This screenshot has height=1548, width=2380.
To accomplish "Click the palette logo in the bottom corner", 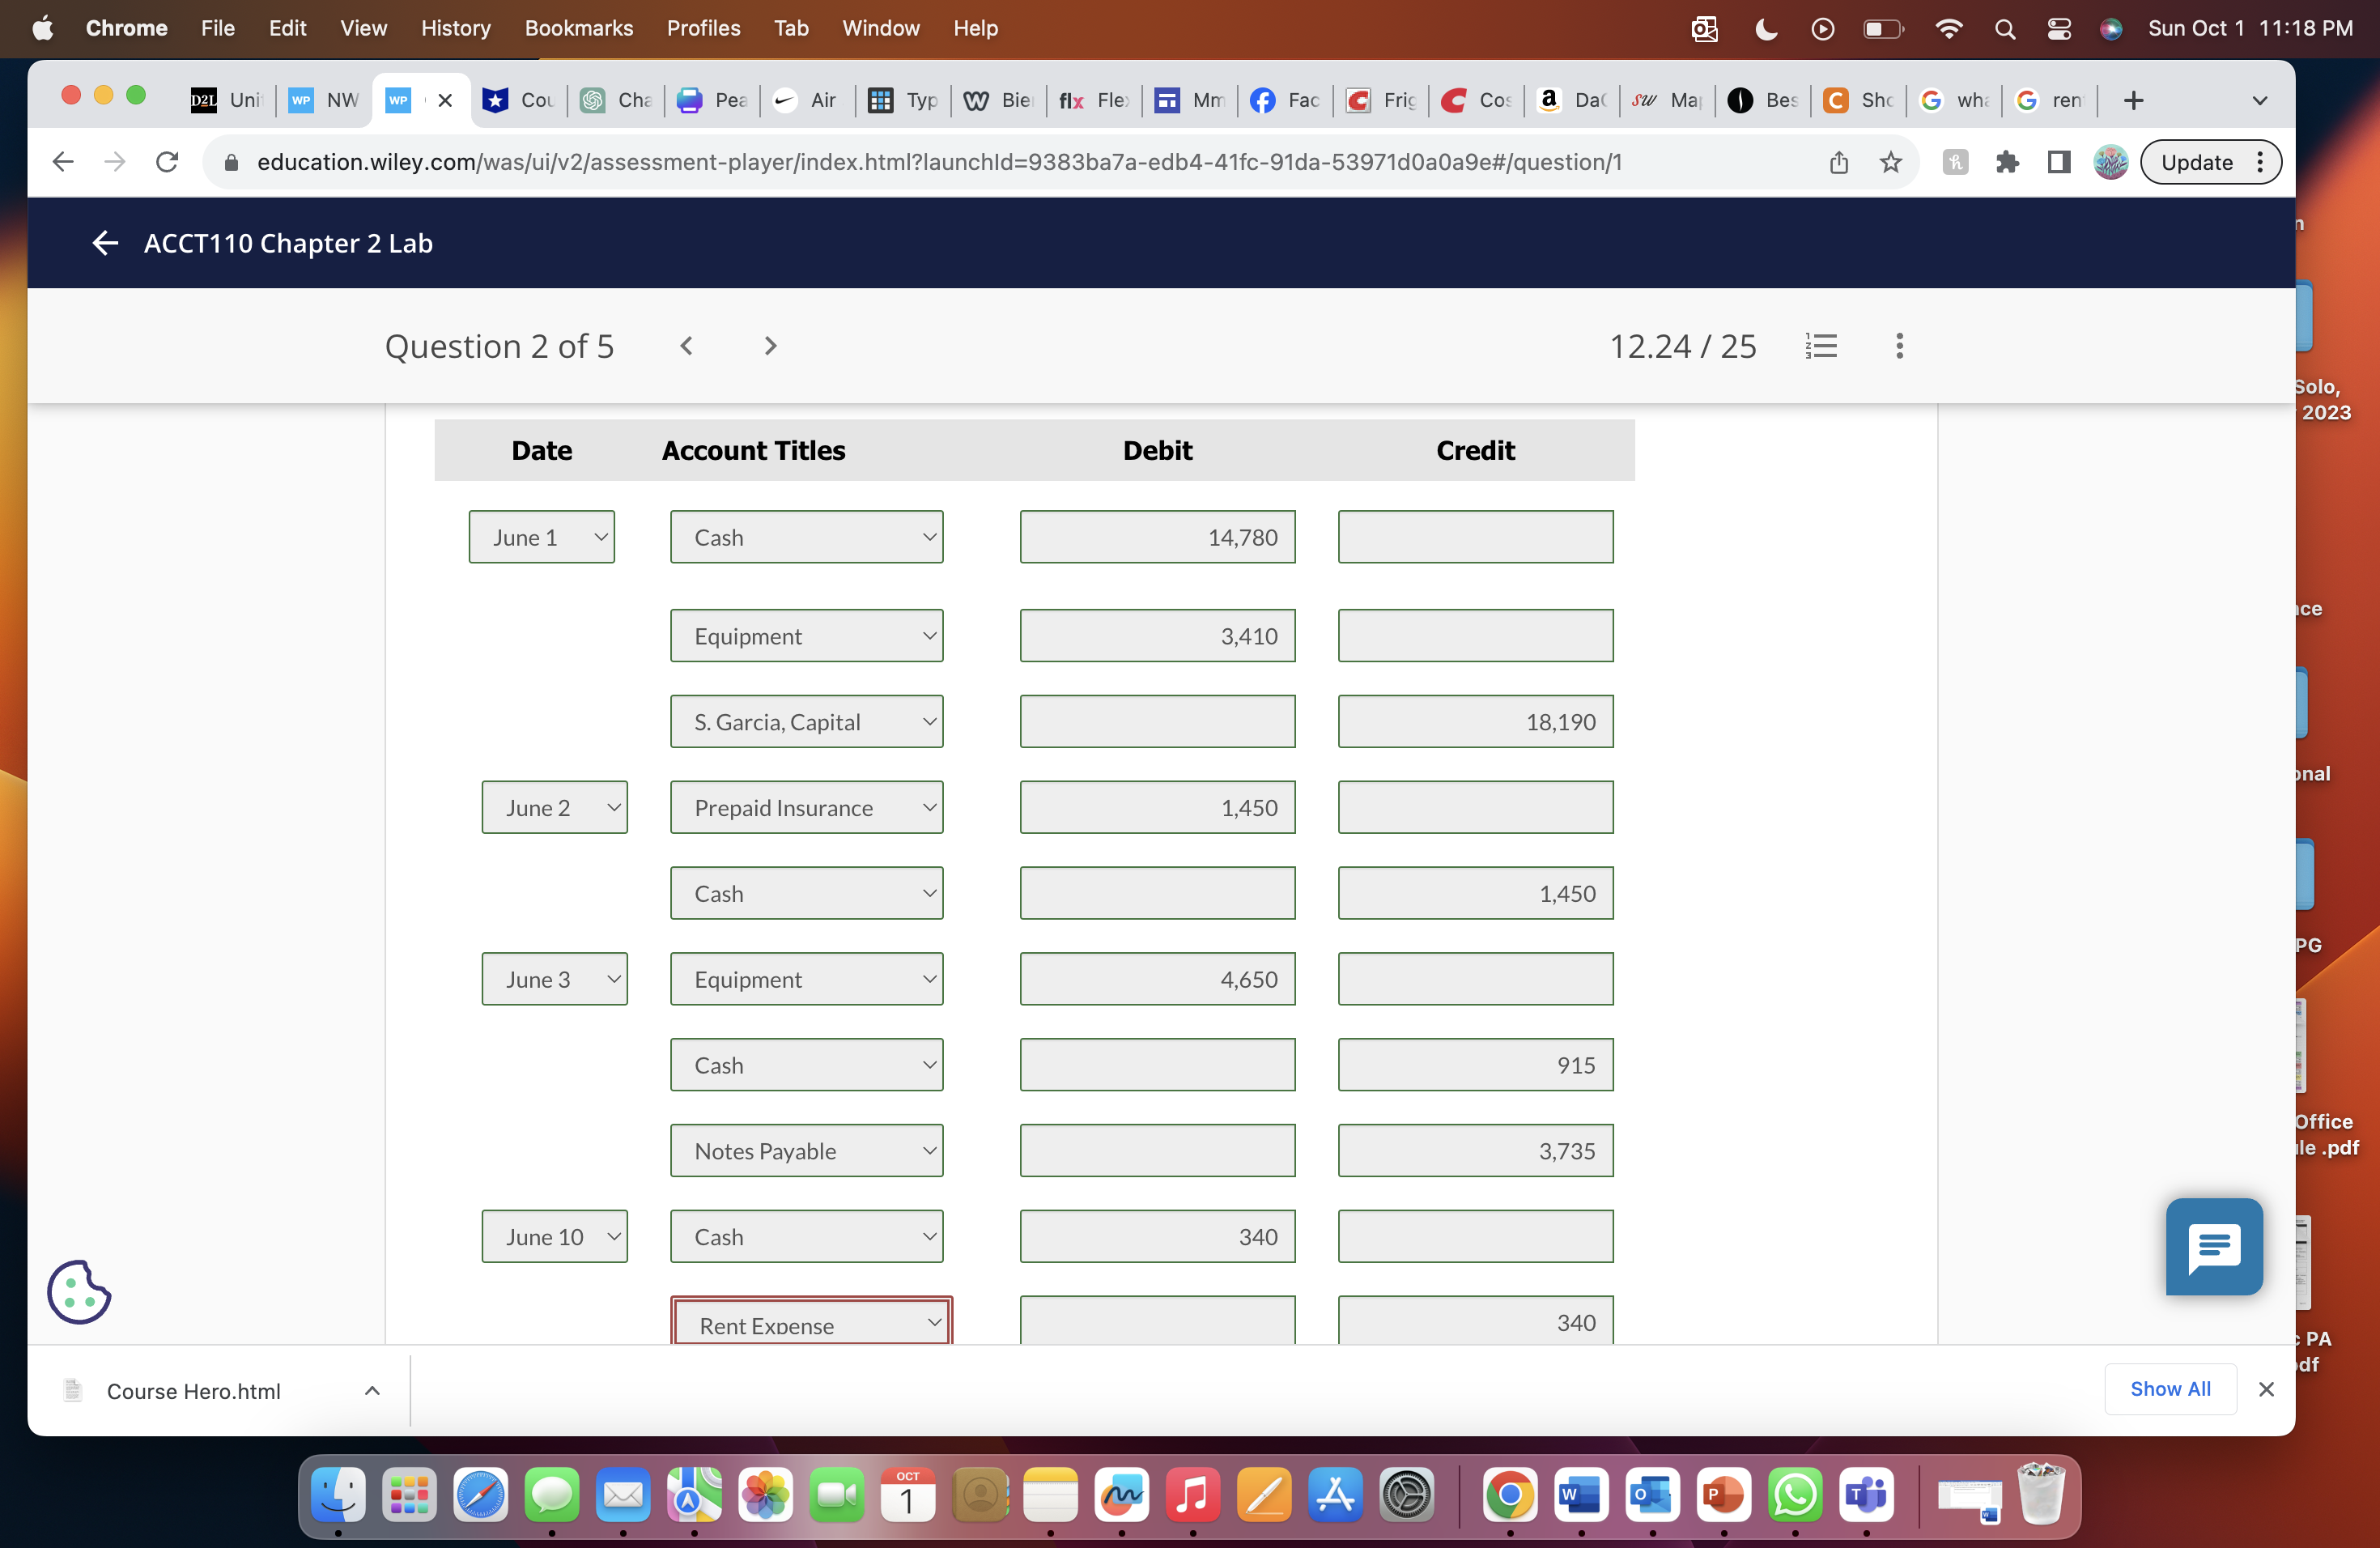I will [78, 1292].
